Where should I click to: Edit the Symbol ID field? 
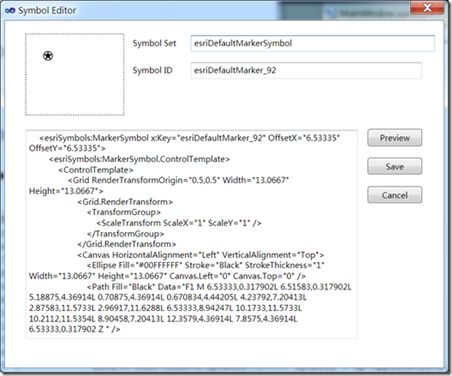(306, 70)
